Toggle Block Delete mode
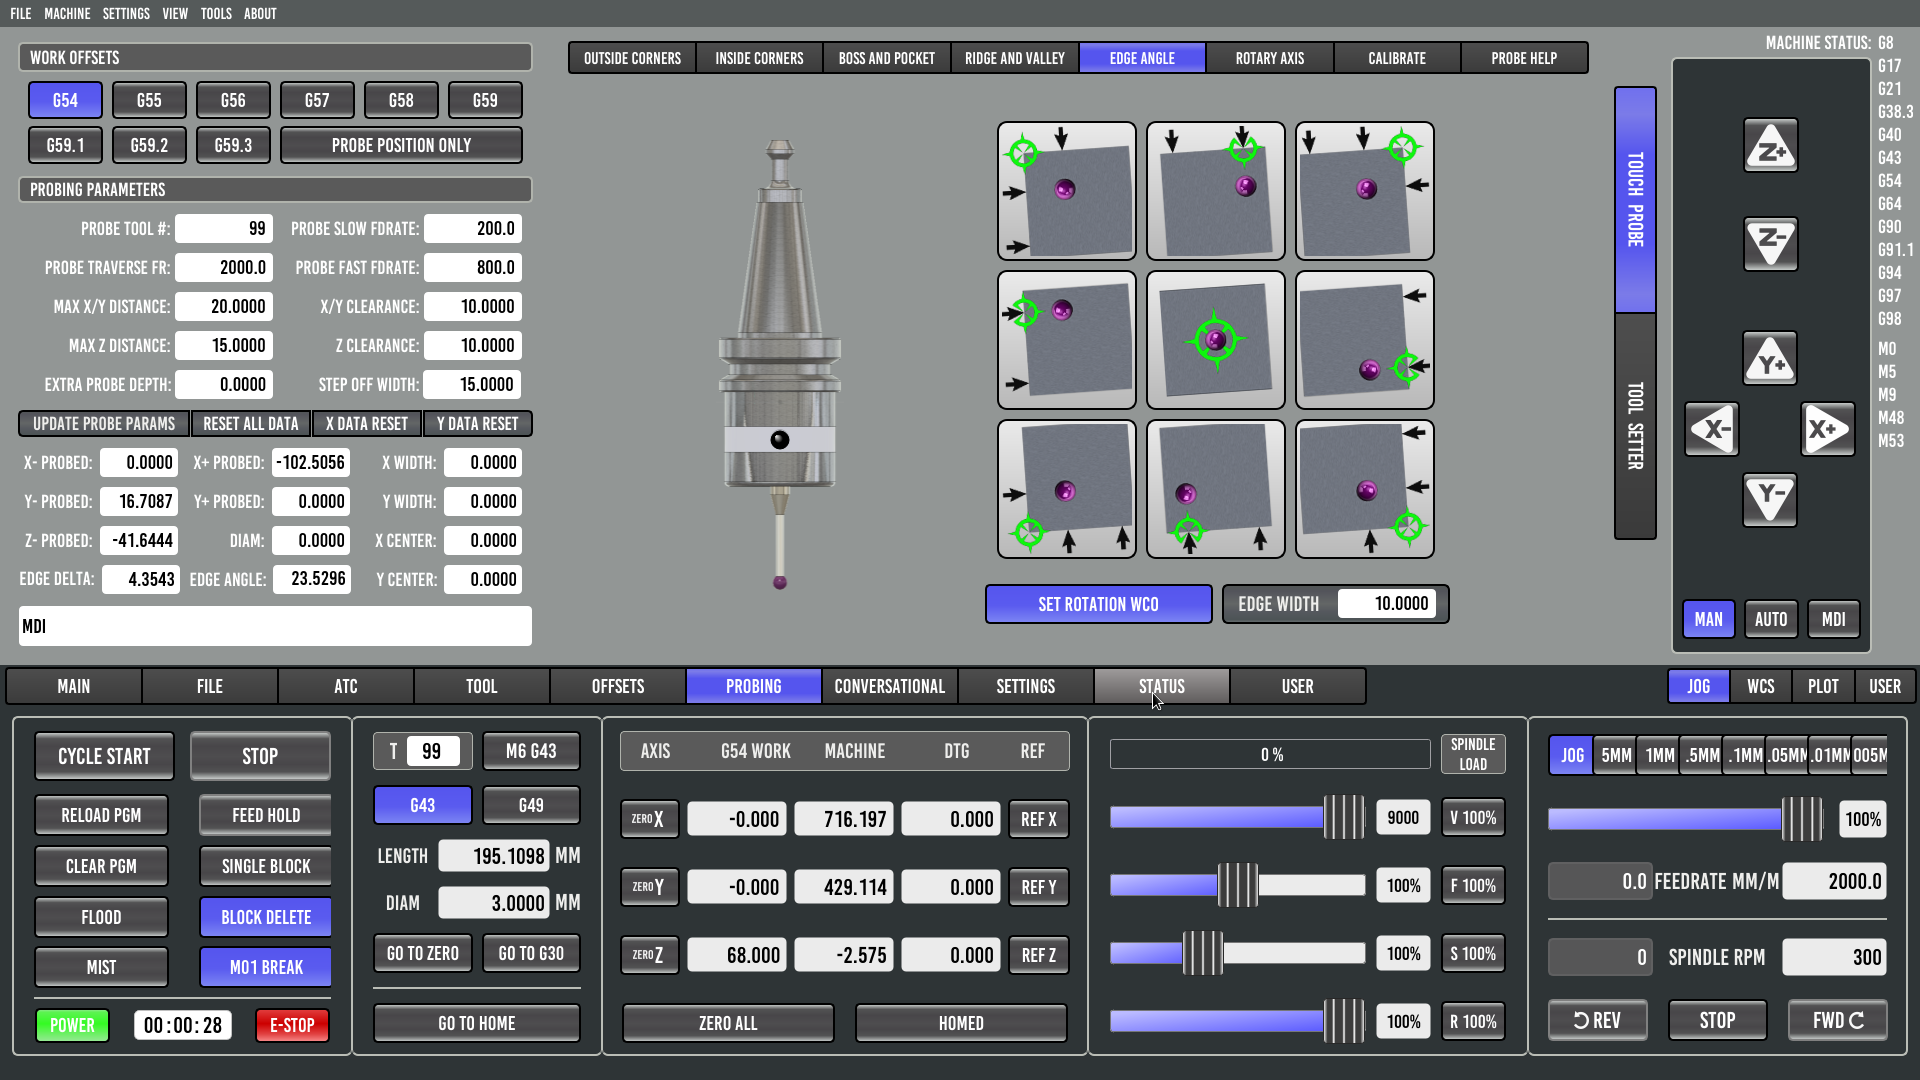This screenshot has width=1920, height=1080. pyautogui.click(x=266, y=917)
